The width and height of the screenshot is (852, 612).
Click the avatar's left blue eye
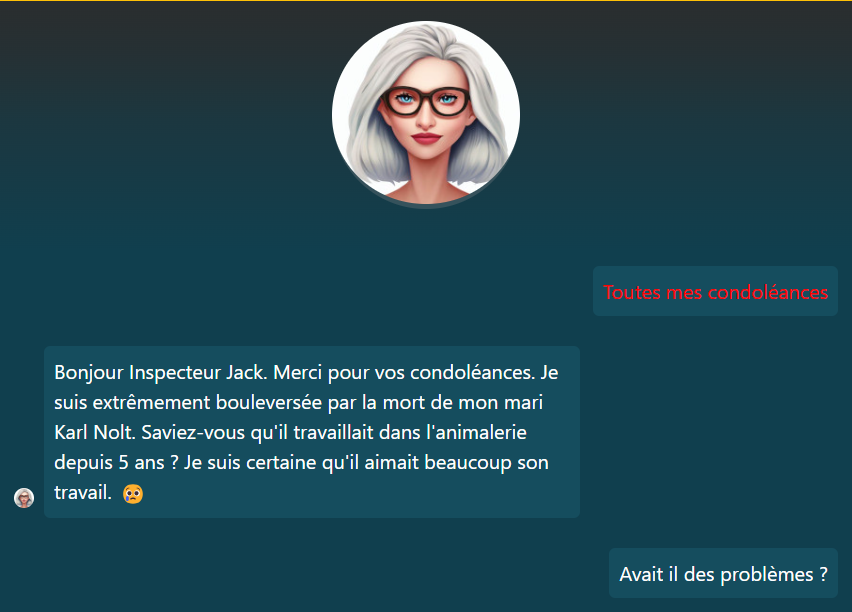coord(404,99)
